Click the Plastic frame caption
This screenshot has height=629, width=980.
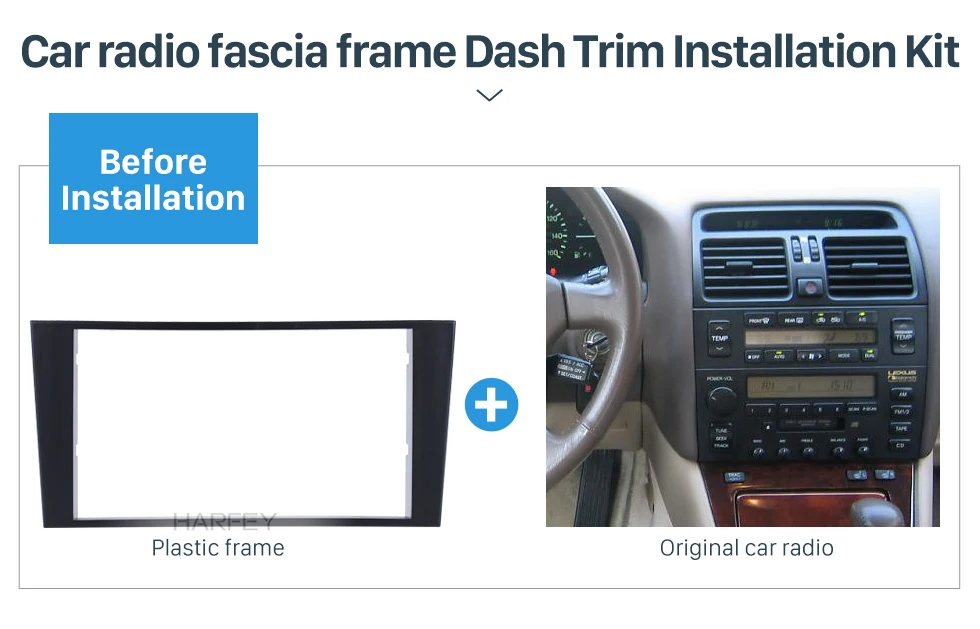(218, 548)
